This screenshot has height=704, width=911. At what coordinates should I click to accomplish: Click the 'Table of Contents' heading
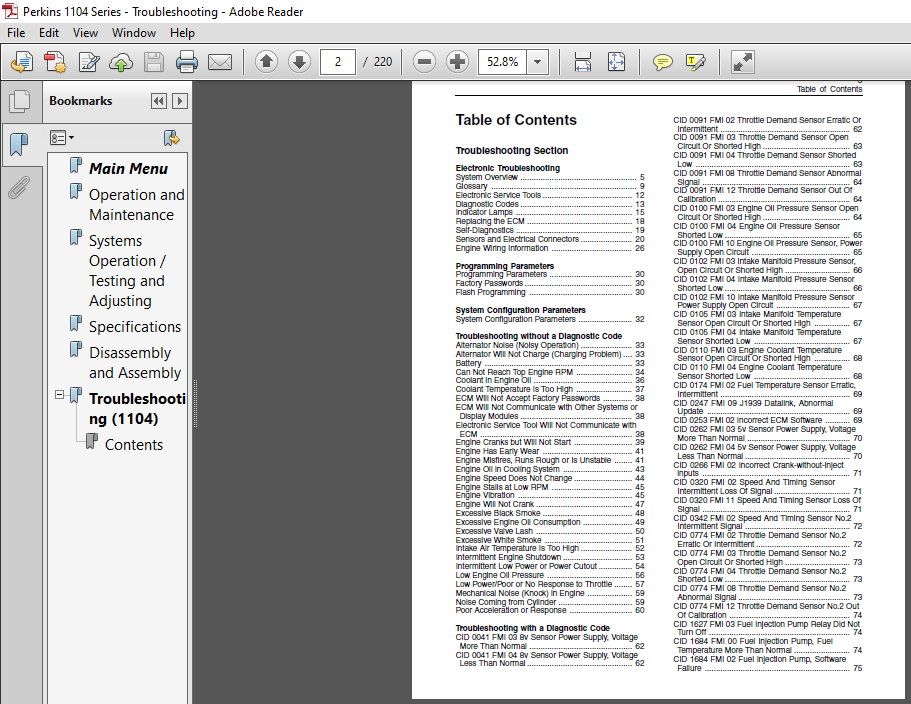[516, 120]
